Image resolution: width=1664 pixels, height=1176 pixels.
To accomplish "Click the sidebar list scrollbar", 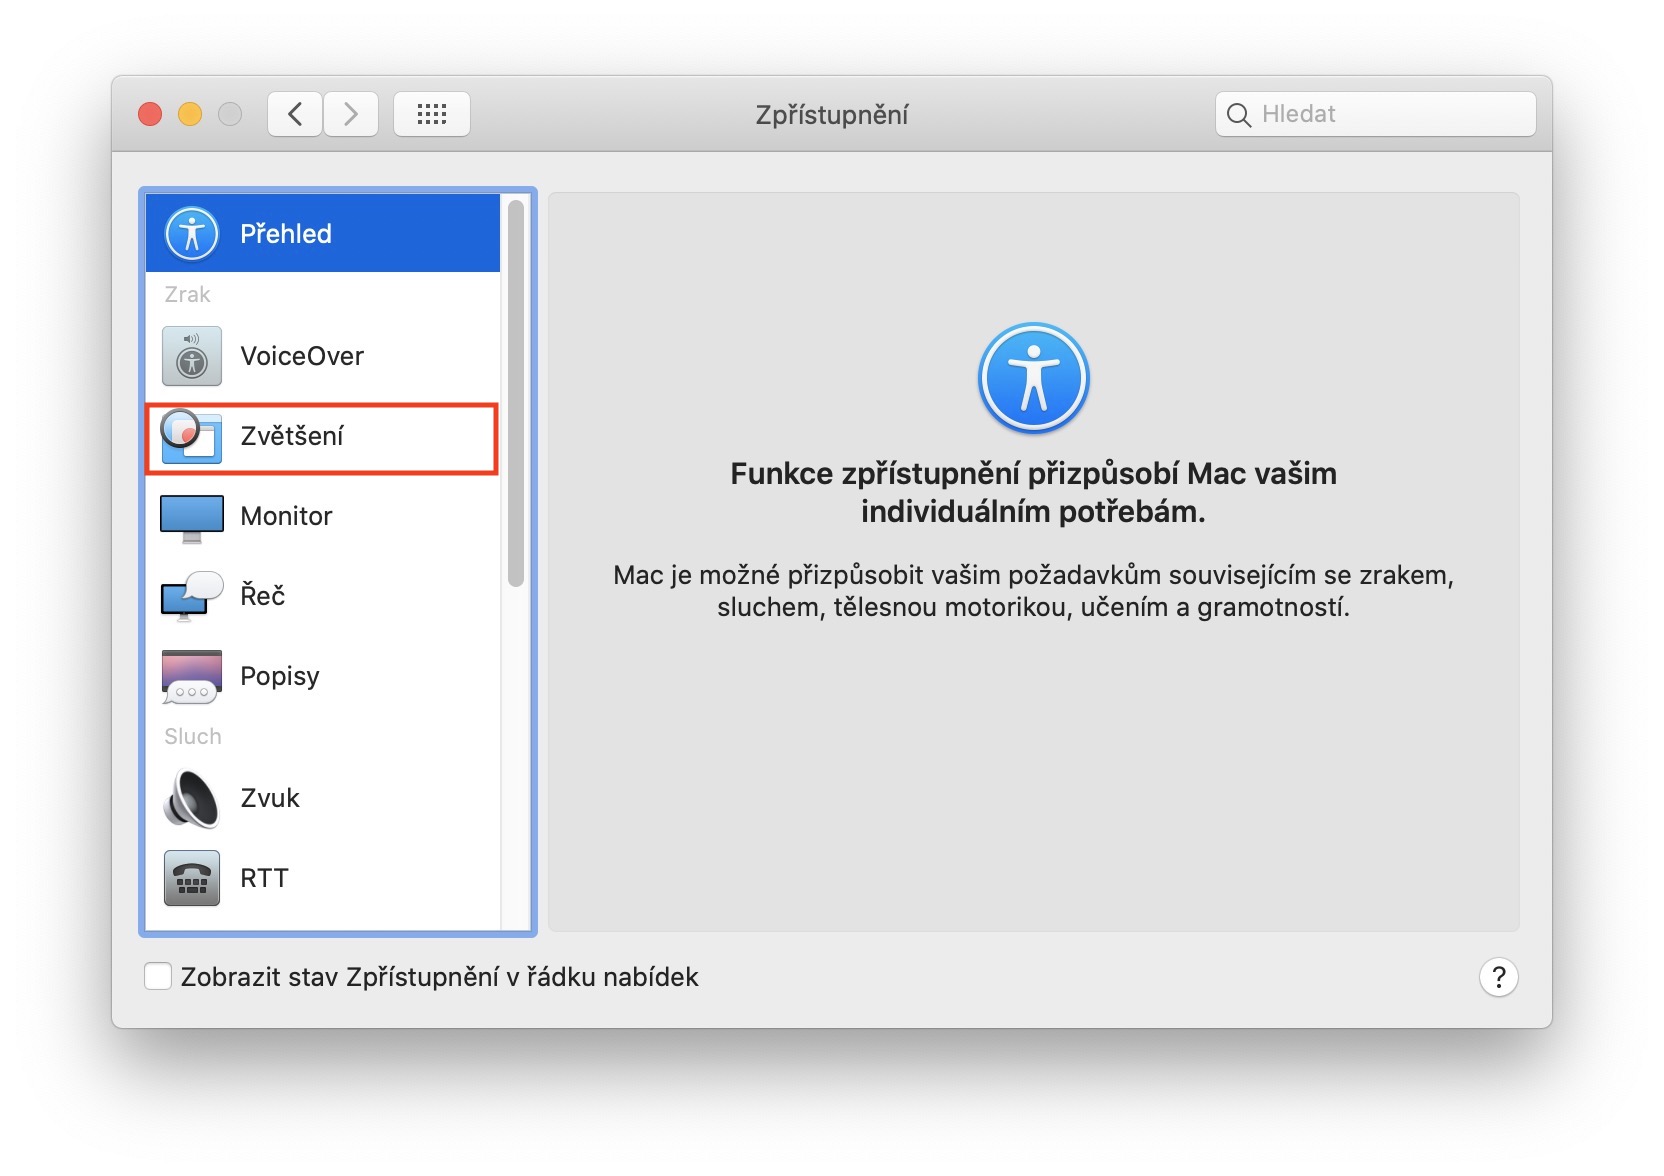I will (x=516, y=394).
